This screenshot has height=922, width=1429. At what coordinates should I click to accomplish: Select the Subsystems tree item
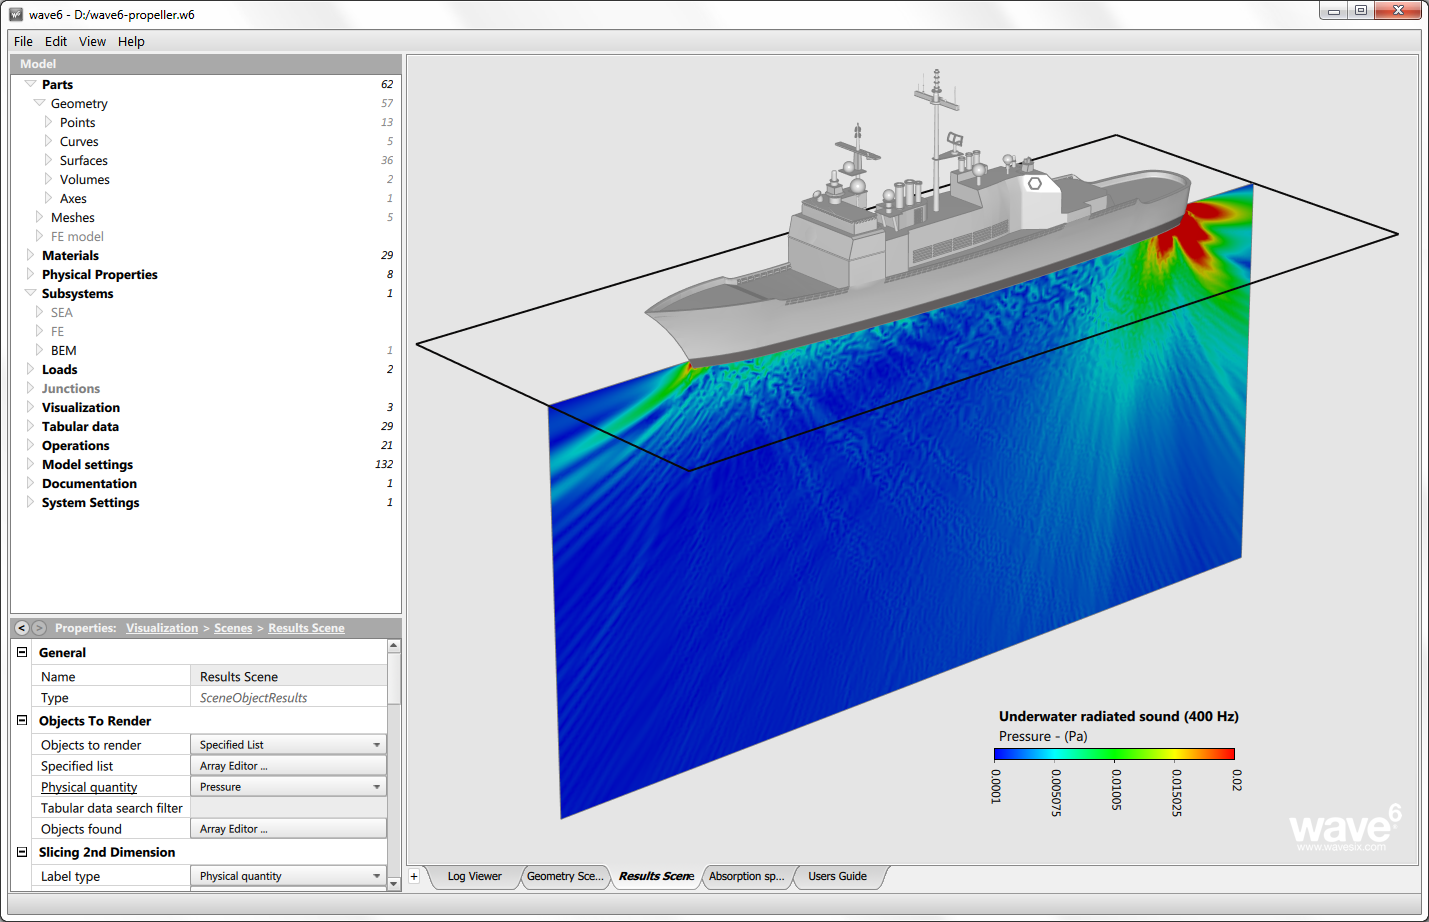78,293
